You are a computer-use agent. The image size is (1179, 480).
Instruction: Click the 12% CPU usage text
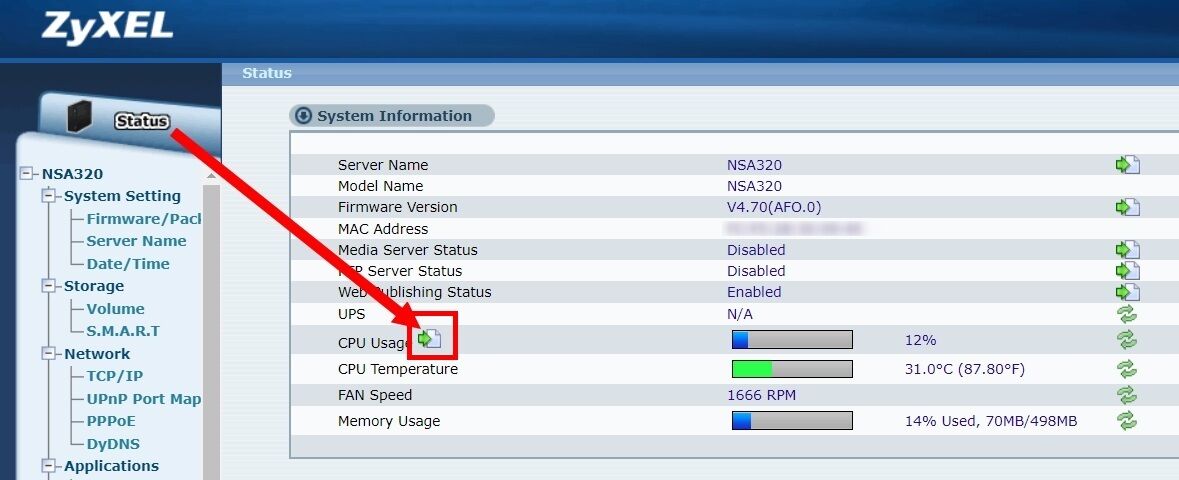pyautogui.click(x=920, y=340)
